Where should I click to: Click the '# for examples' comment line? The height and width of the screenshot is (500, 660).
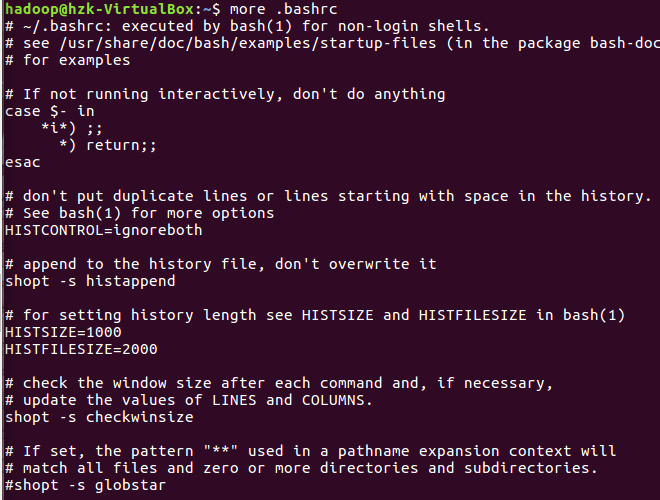pos(68,60)
